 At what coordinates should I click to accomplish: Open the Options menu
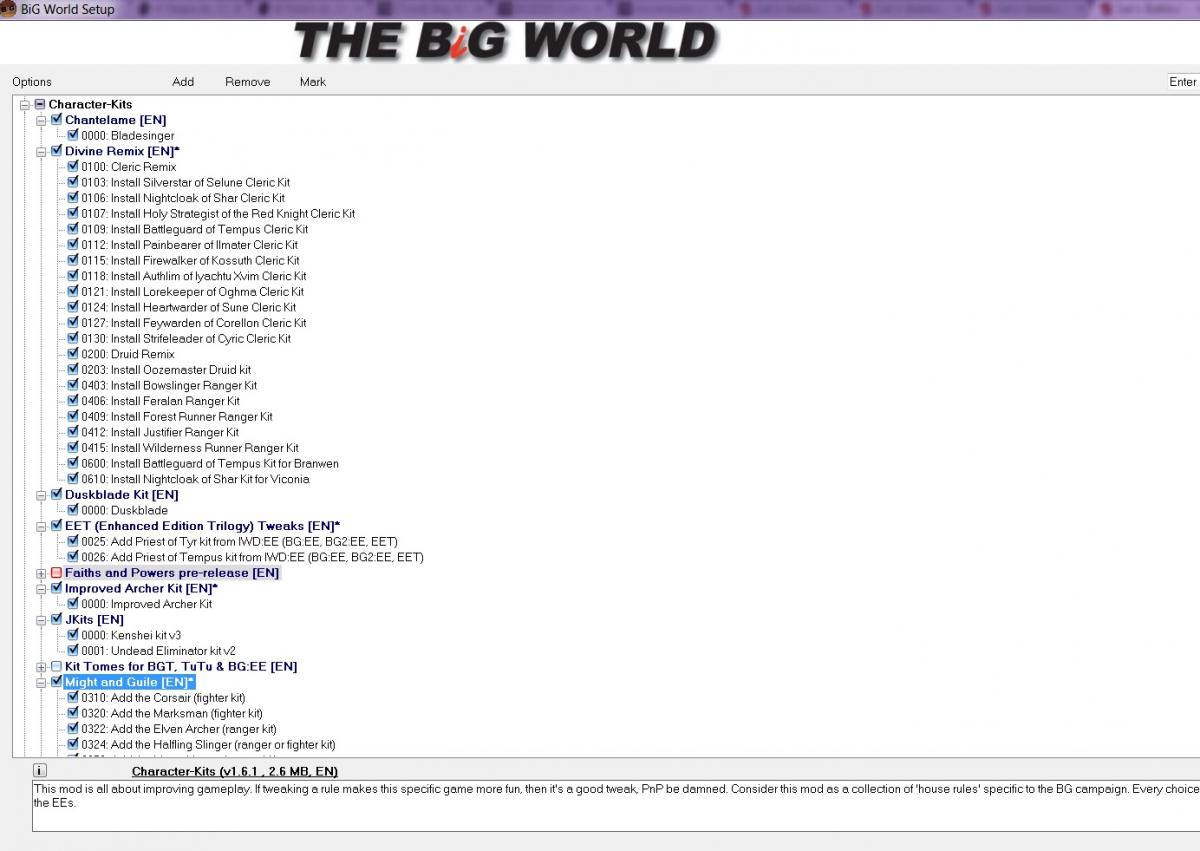tap(32, 82)
